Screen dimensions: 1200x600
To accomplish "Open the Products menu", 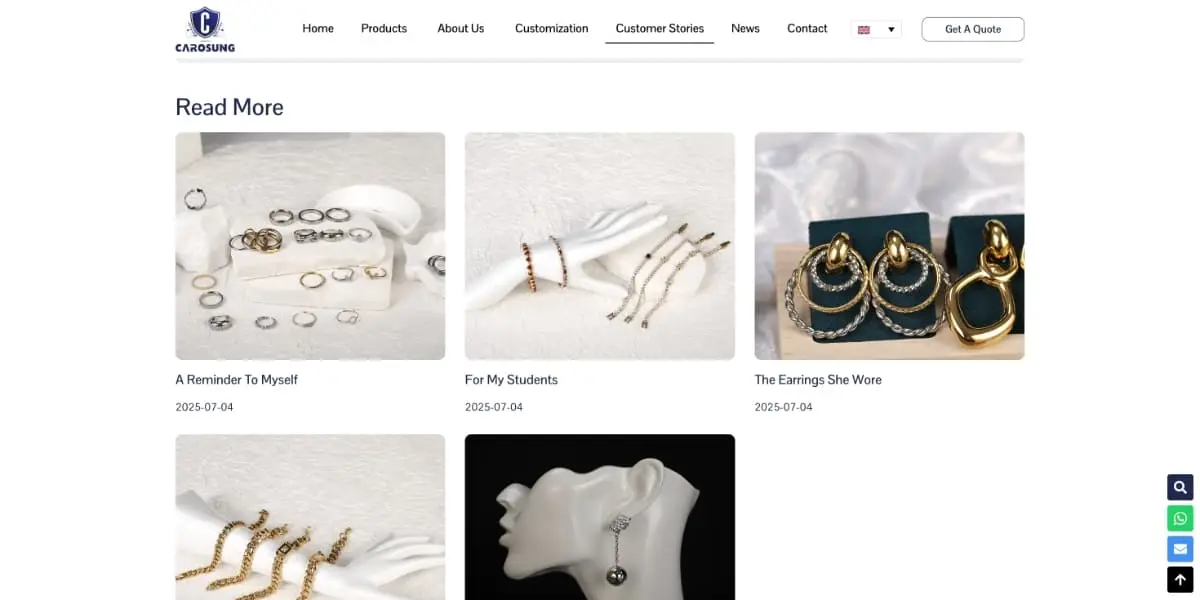I will click(384, 28).
